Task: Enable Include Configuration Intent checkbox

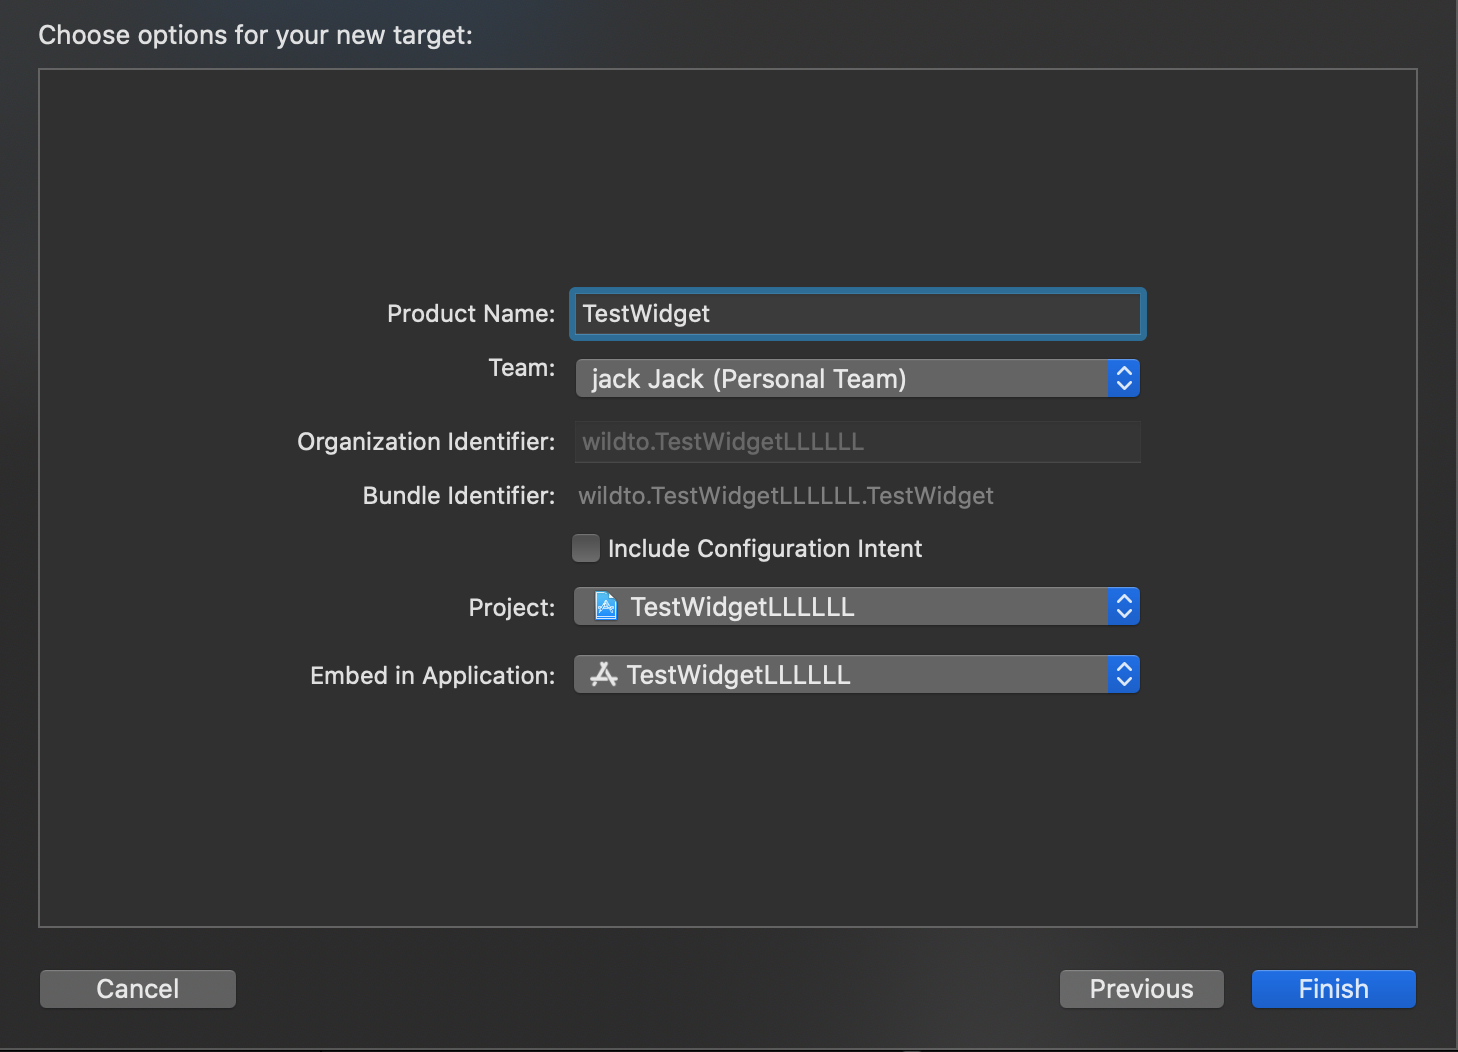Action: click(x=586, y=548)
